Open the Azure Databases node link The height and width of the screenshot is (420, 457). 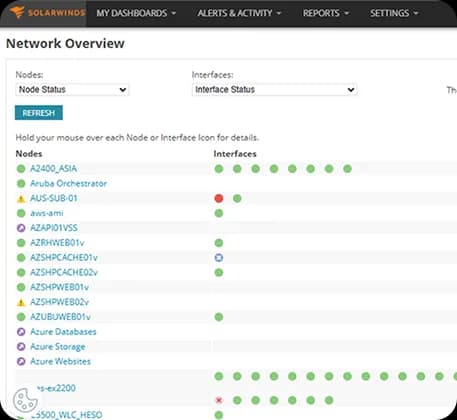coord(63,332)
